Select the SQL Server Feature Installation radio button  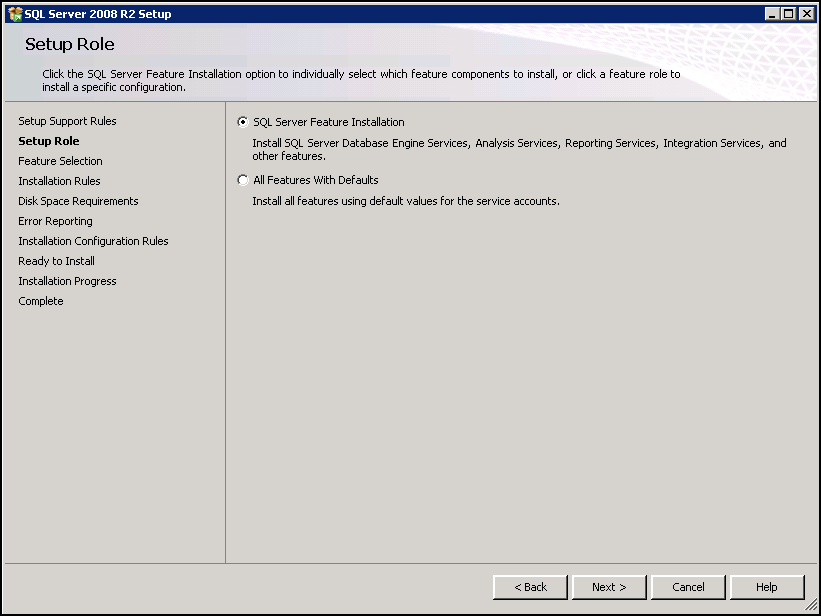pos(242,122)
